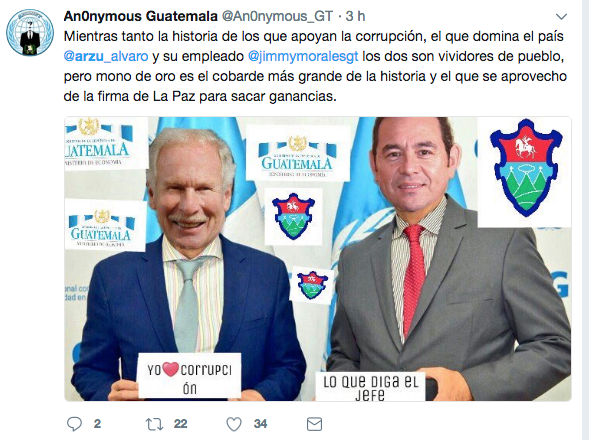589x440 pixels.
Task: Click the tweet text body
Action: tap(315, 67)
